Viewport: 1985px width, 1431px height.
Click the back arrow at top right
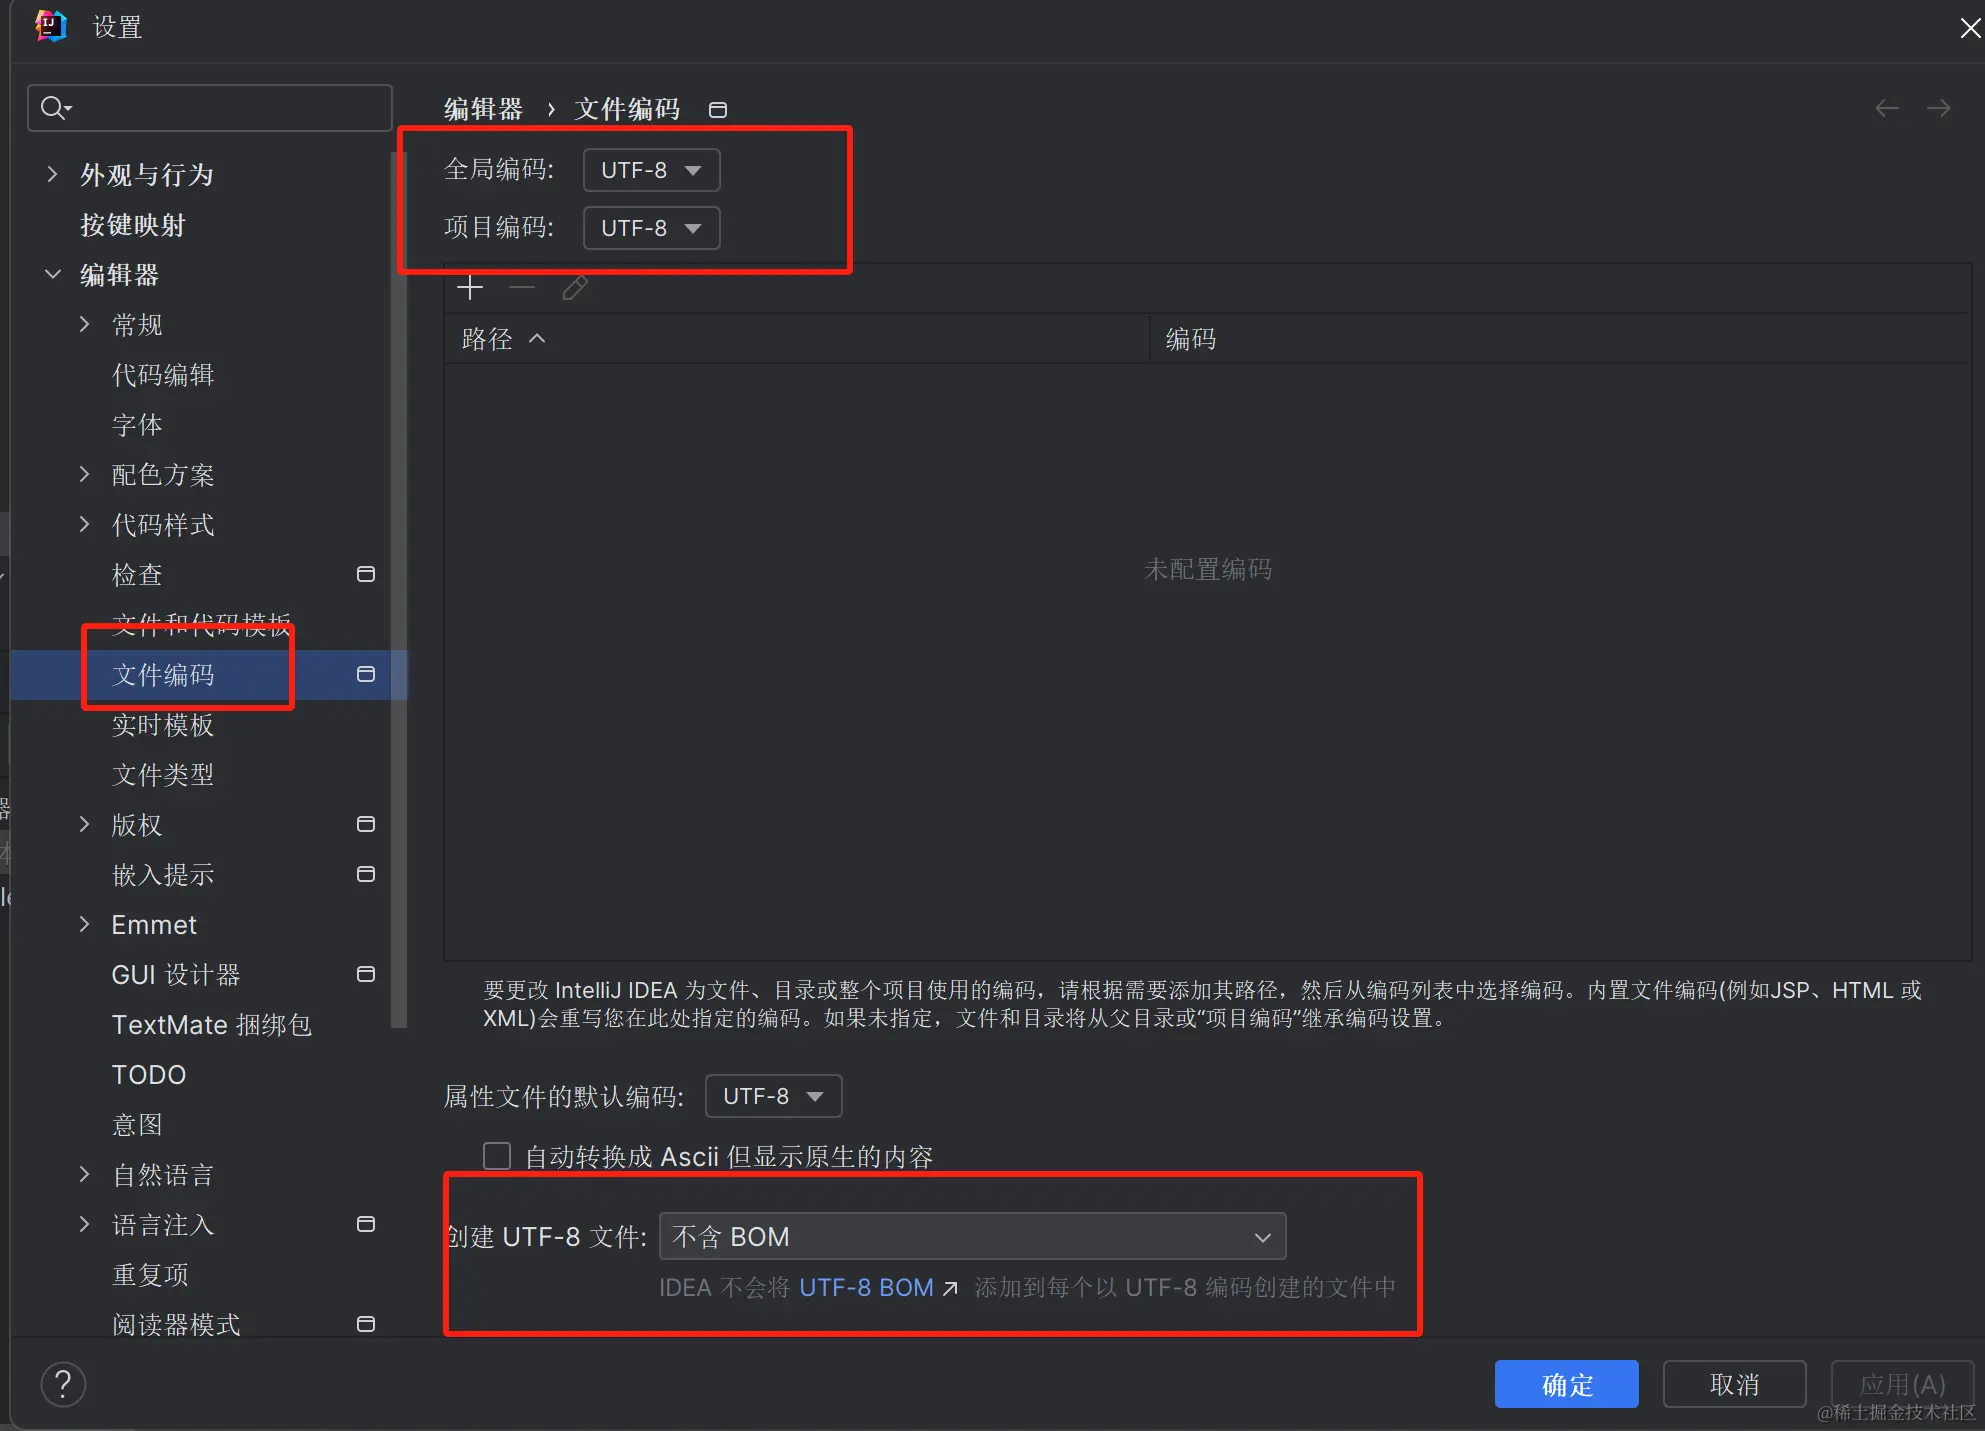(x=1886, y=108)
